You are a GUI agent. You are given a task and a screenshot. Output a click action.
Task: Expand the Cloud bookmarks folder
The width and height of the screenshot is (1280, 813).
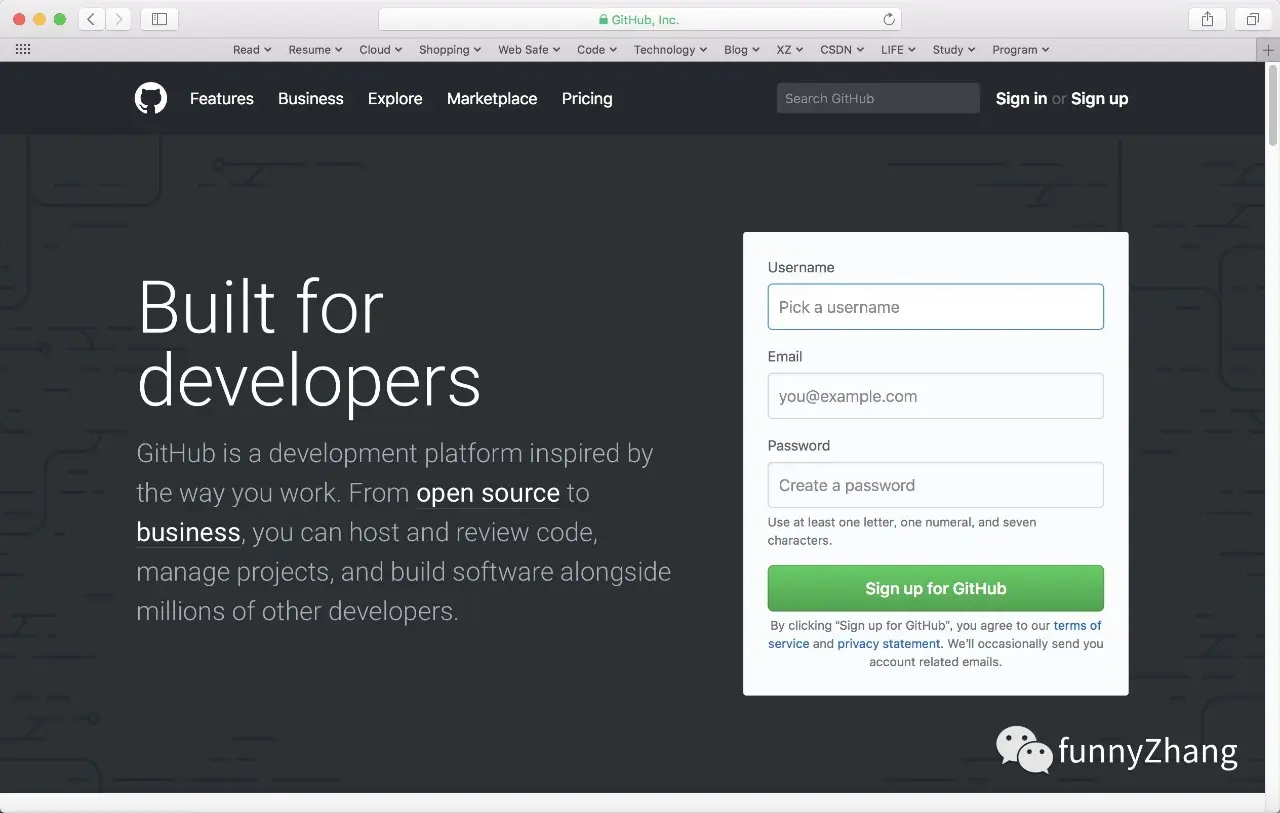coord(381,49)
